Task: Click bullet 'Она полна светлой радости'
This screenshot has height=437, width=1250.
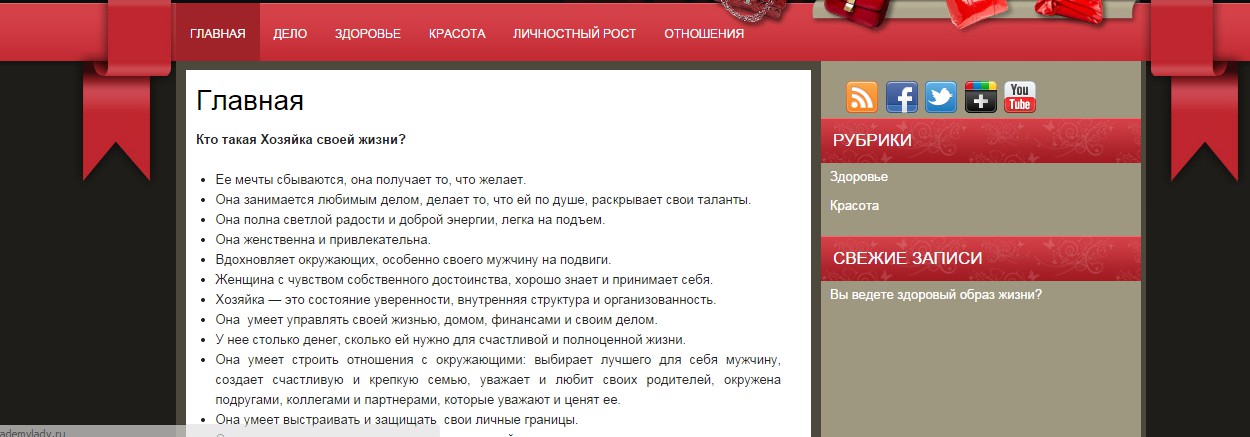Action: 410,220
